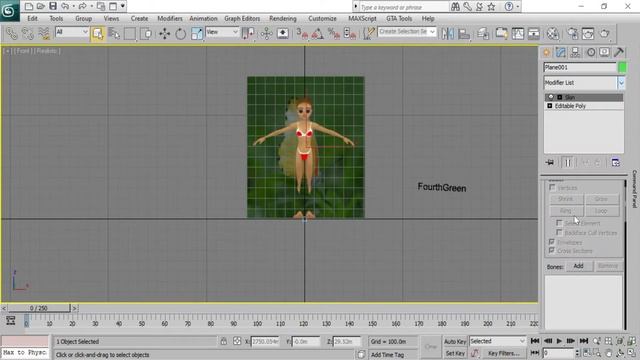Click the time slider showing 0 / 250
Image resolution: width=640 pixels, height=360 pixels.
point(39,309)
